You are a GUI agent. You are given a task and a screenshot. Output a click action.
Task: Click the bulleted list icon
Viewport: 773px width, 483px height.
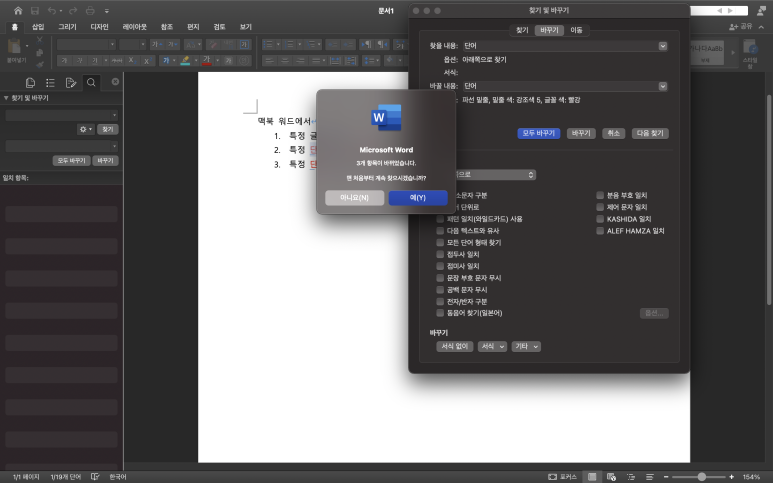point(268,45)
